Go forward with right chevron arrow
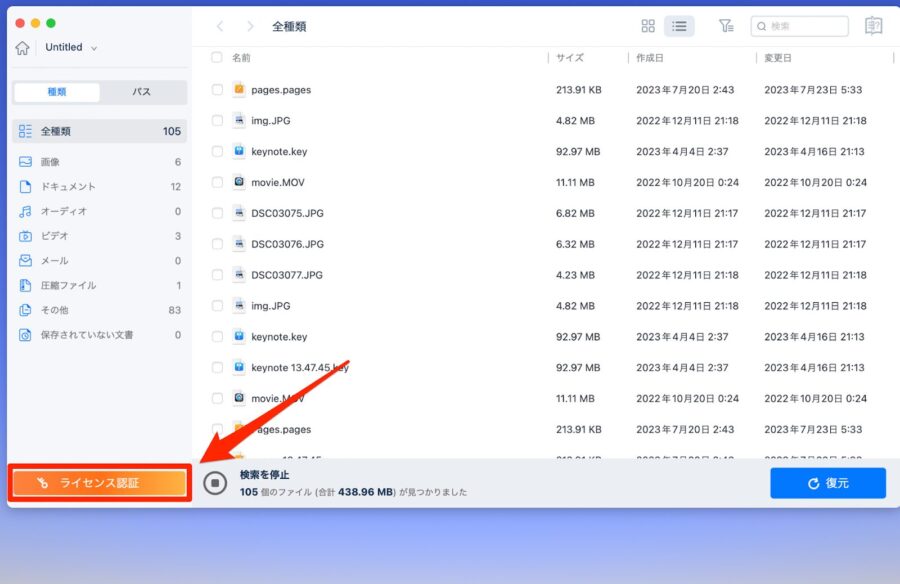 pyautogui.click(x=250, y=26)
